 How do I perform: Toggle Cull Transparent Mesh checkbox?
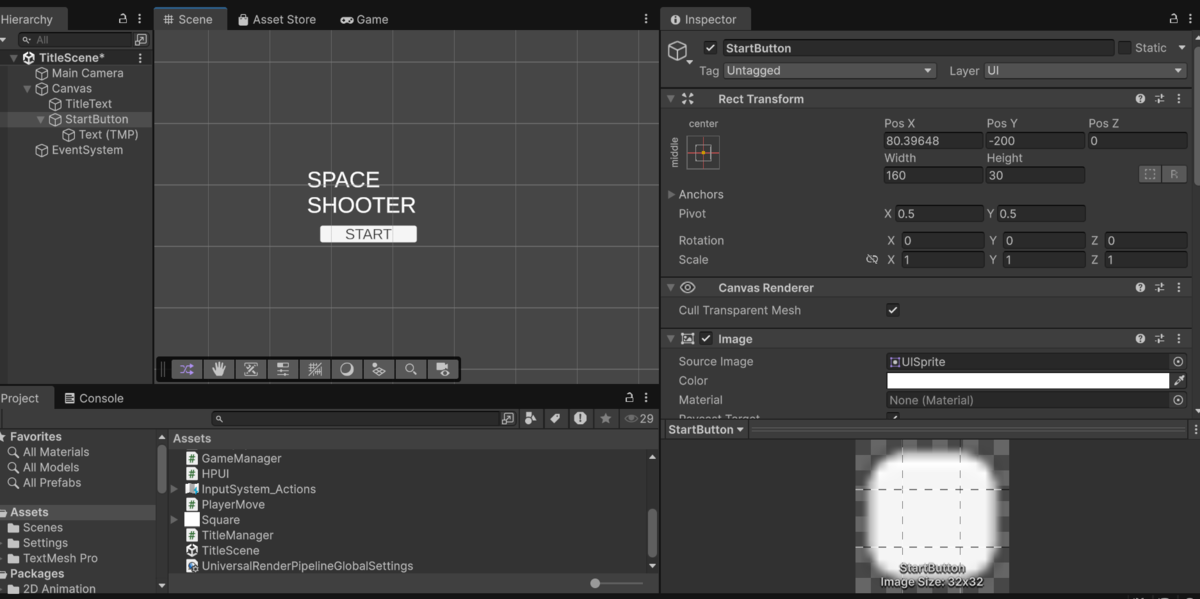893,310
